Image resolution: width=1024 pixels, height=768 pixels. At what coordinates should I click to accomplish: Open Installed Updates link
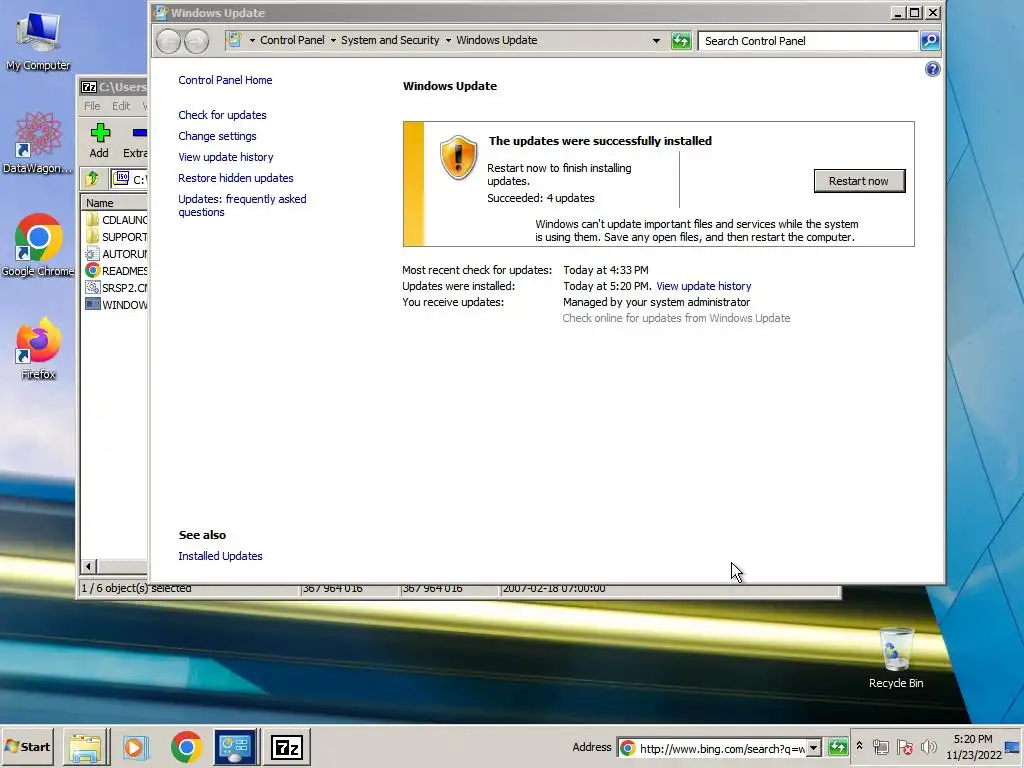220,556
